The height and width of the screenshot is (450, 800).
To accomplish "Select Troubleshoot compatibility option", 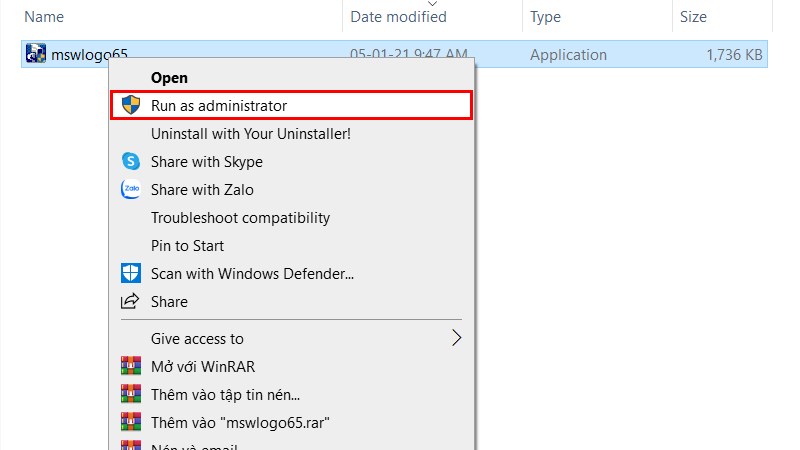I will click(240, 217).
